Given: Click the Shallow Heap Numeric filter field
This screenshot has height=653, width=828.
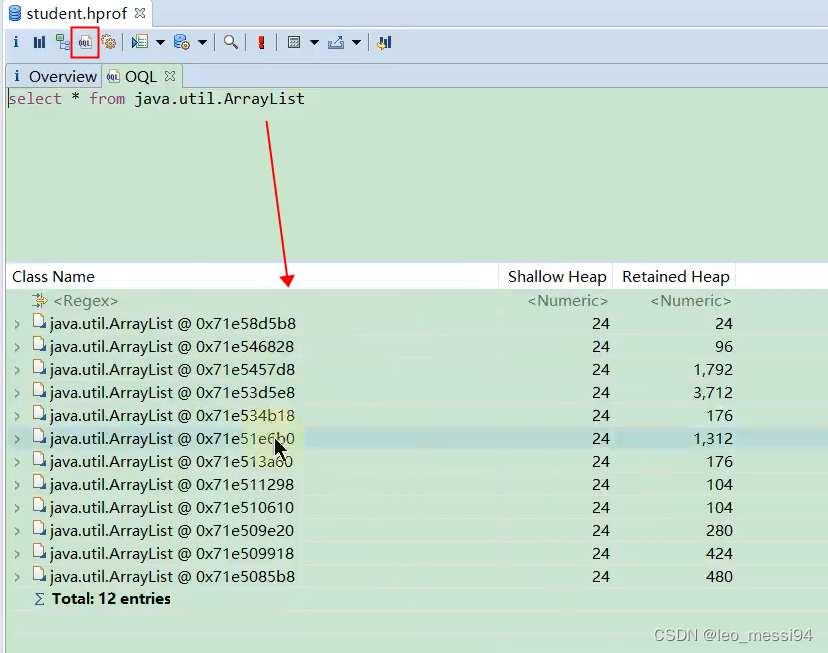Looking at the screenshot, I should point(567,301).
